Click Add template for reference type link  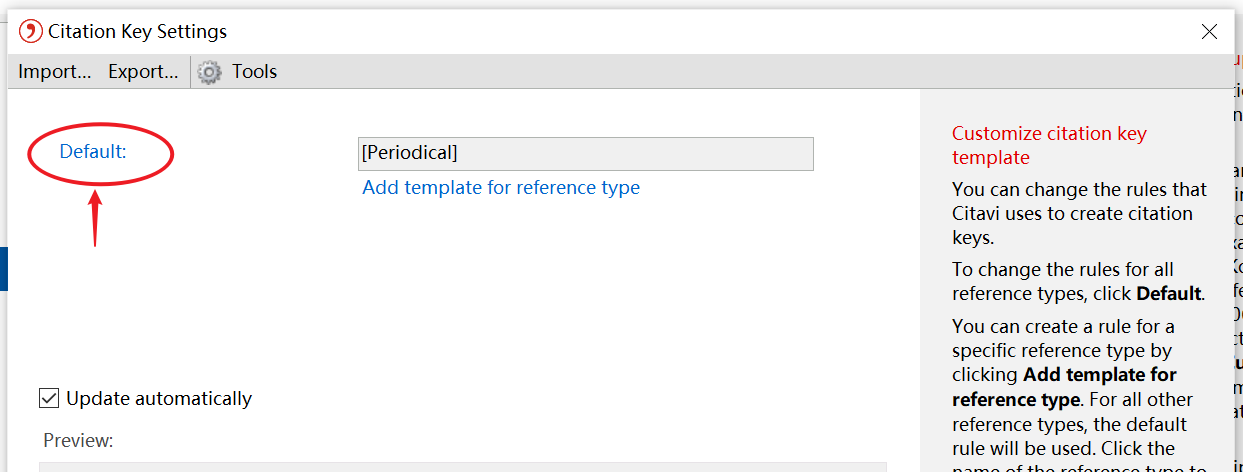point(501,188)
